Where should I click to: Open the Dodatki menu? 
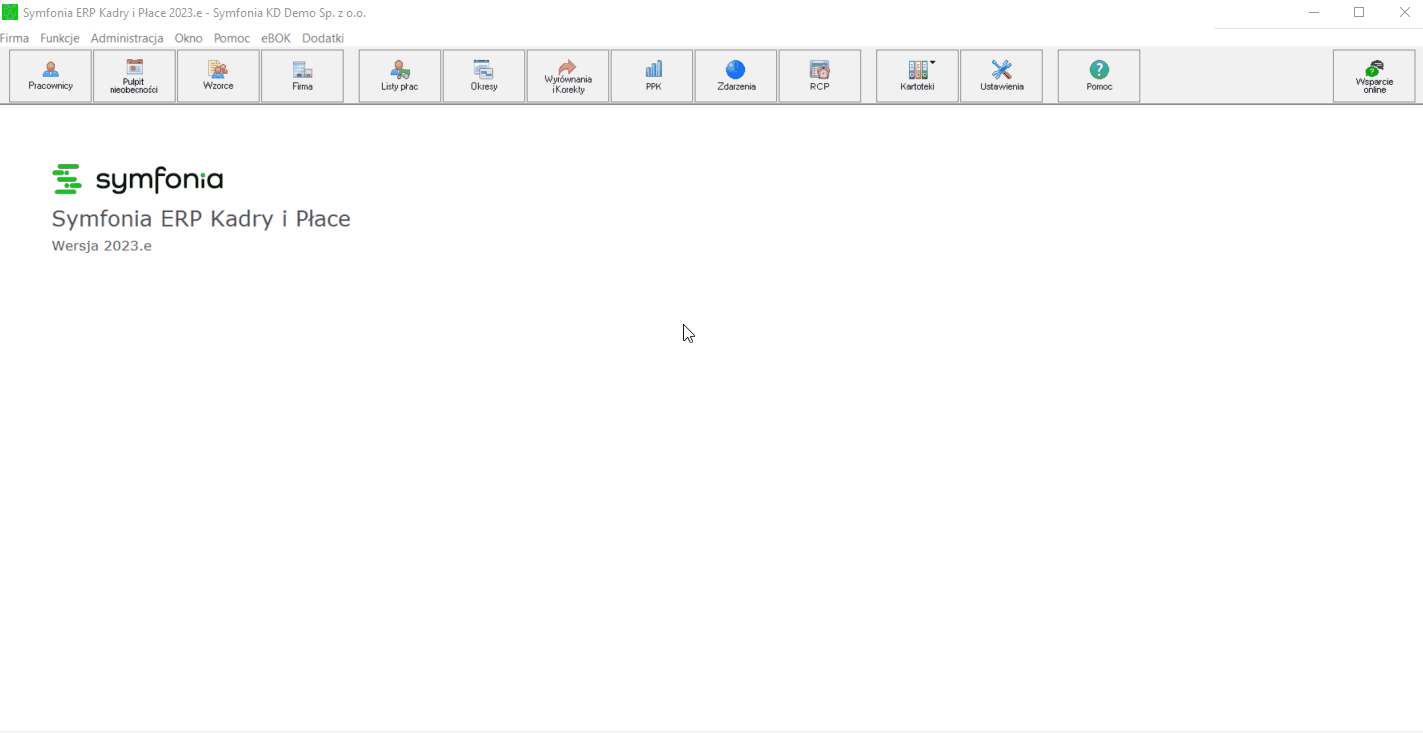pyautogui.click(x=323, y=38)
